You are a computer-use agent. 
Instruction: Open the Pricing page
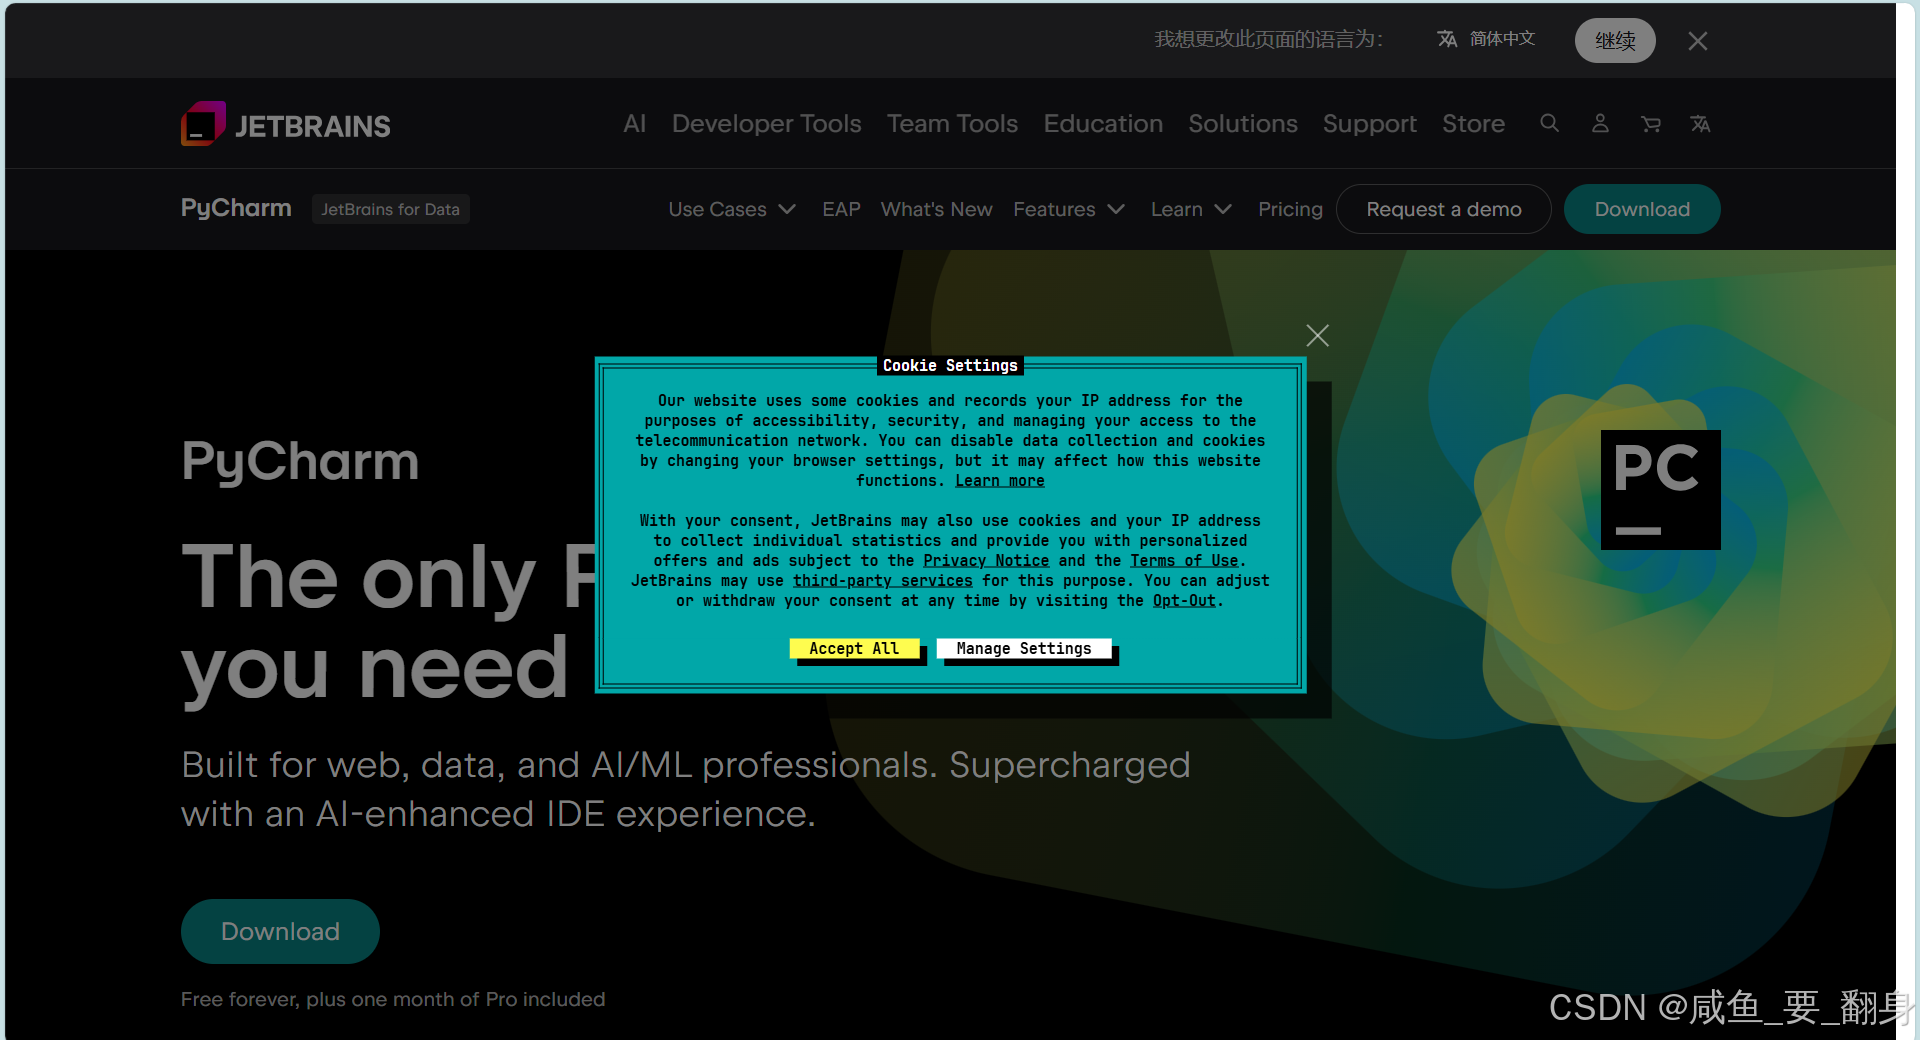[x=1290, y=209]
